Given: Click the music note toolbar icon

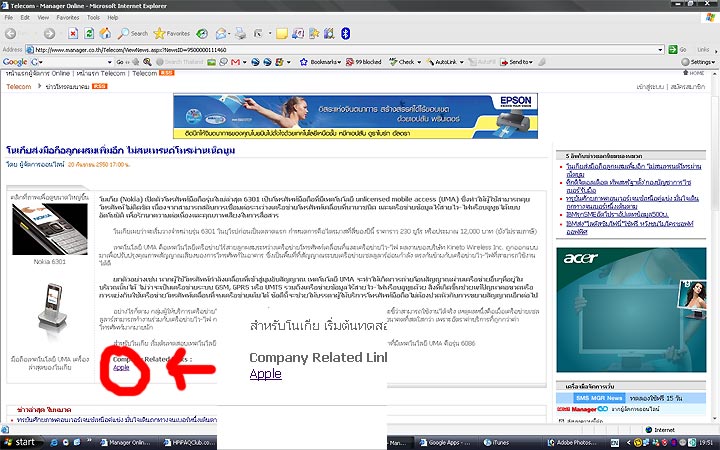Looking at the screenshot, I should pos(298,33).
